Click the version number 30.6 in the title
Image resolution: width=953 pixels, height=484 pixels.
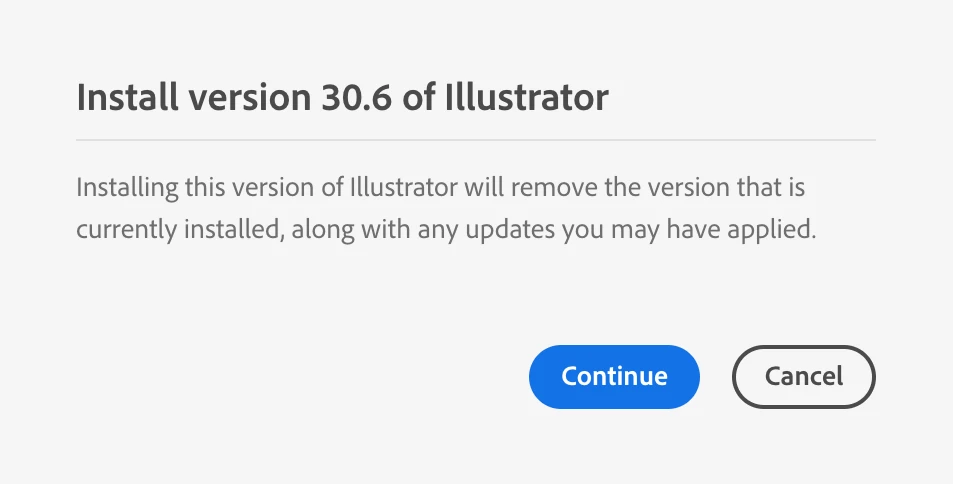tap(356, 97)
